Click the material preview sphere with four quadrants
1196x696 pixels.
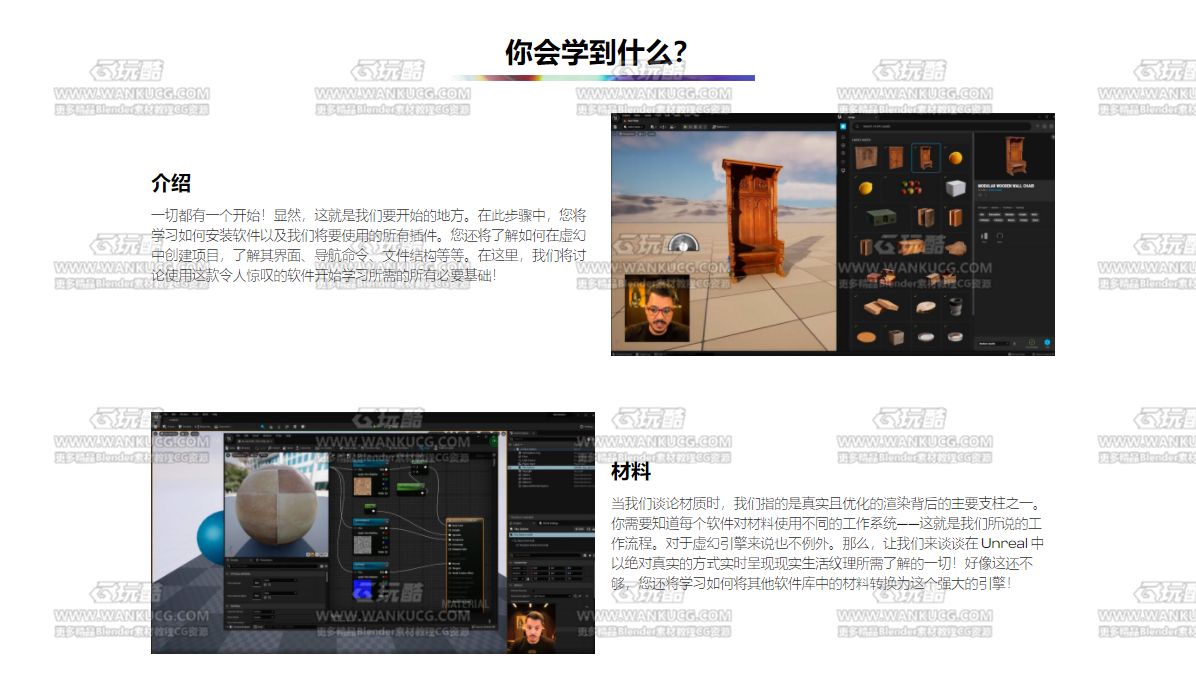[276, 504]
